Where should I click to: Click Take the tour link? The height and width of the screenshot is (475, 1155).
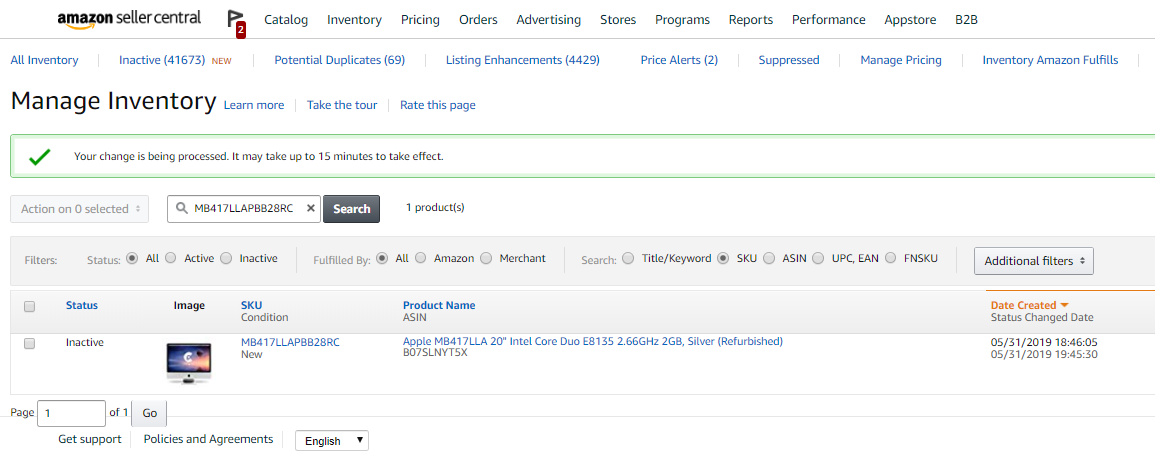[x=342, y=105]
